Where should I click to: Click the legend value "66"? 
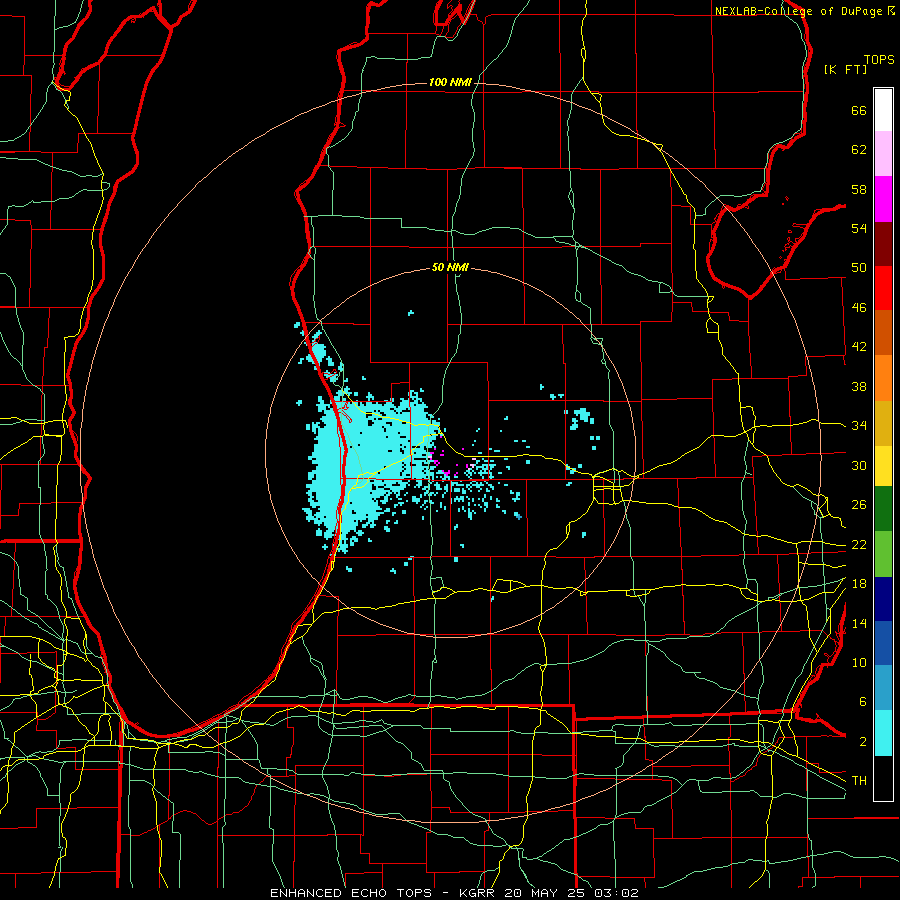[x=859, y=111]
